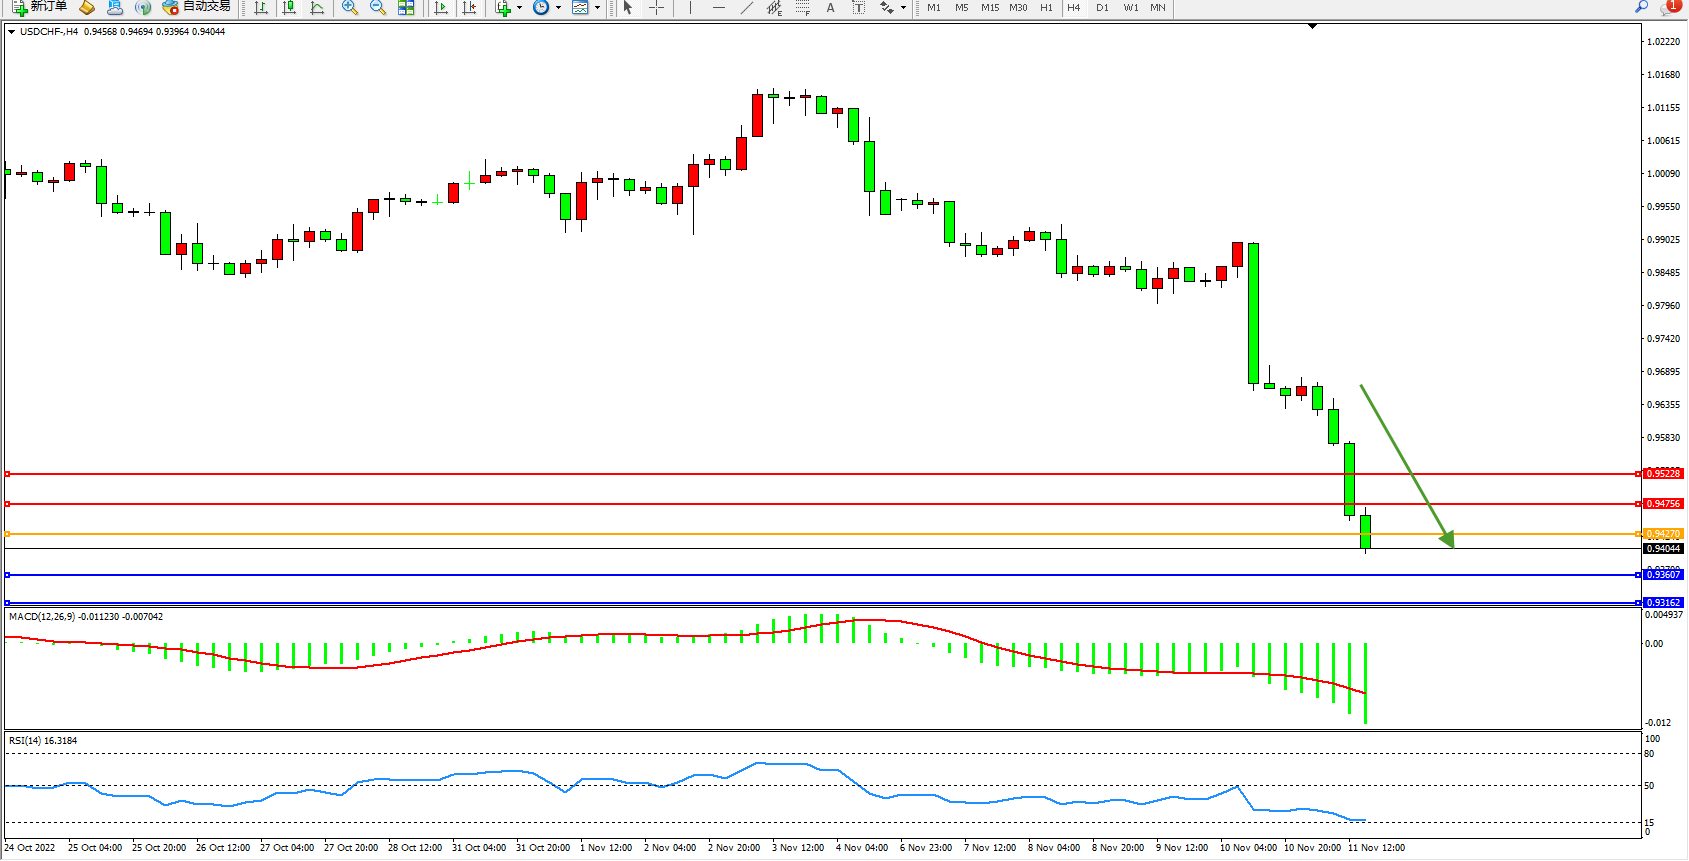Open the periodicity clock dropdown arrow
This screenshot has height=861, width=1689.
click(558, 8)
